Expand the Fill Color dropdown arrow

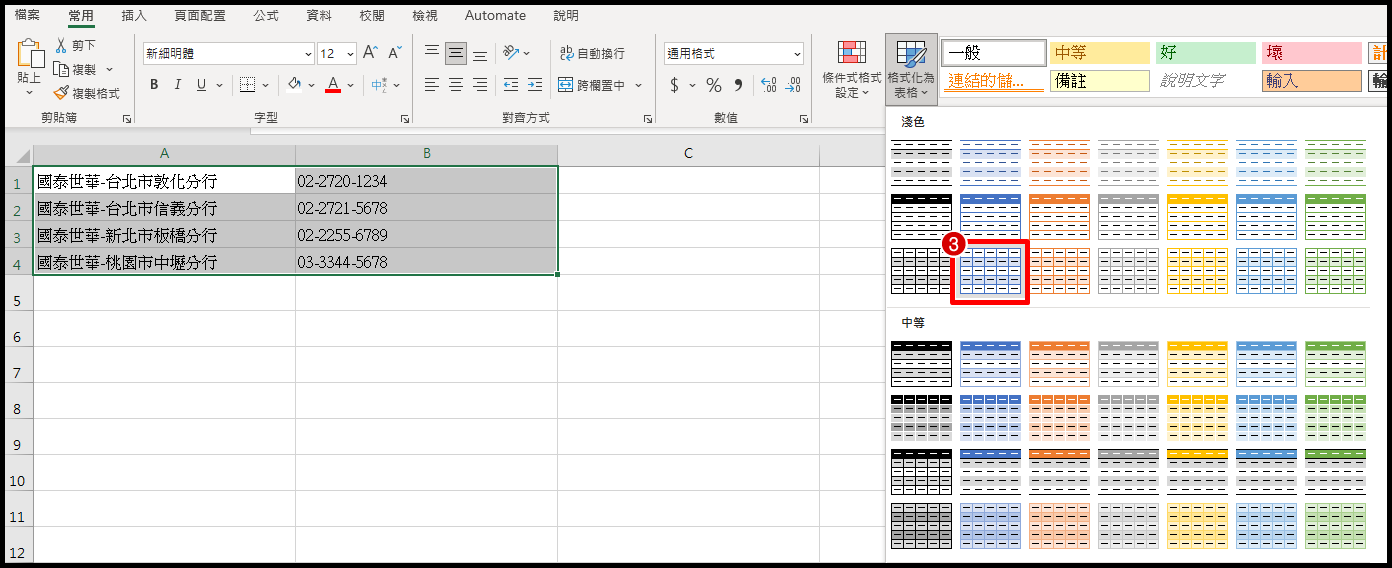pos(311,85)
